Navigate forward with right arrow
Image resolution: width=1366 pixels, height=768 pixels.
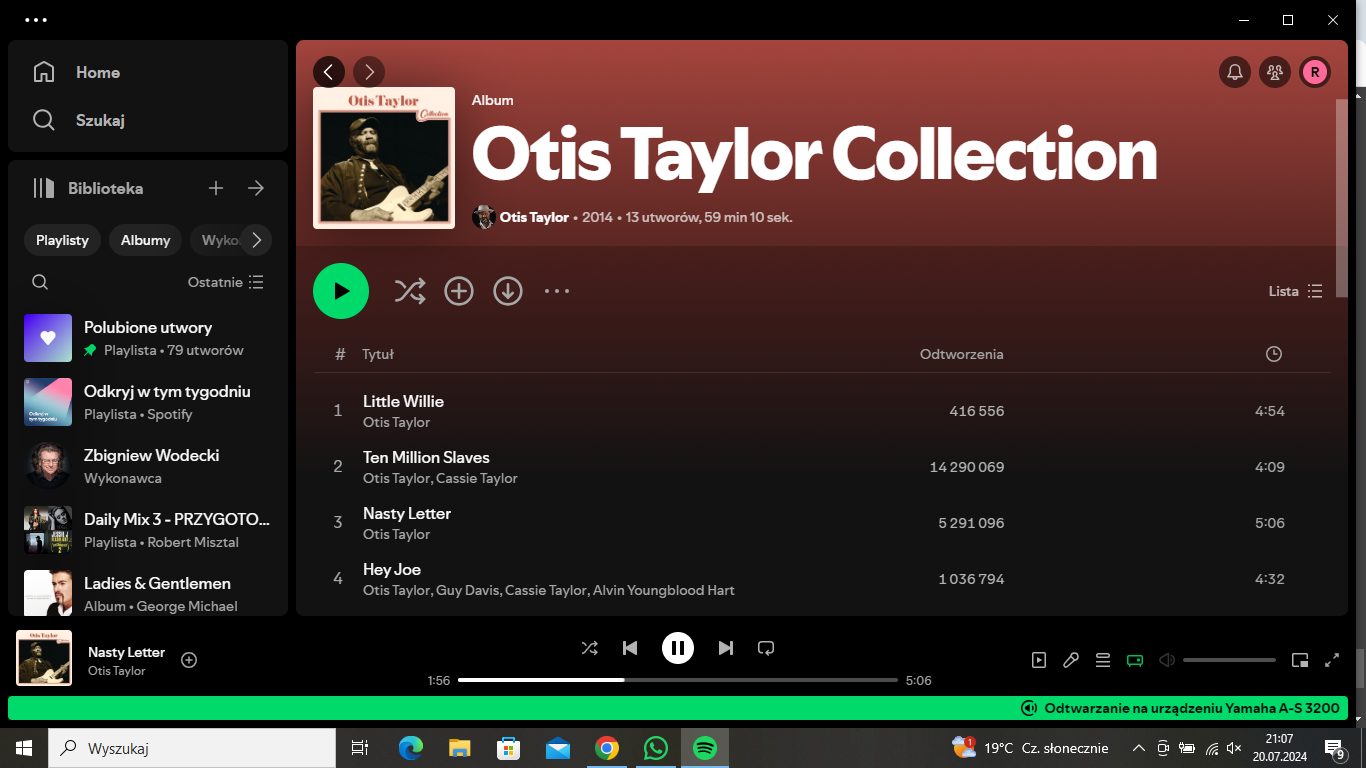point(369,72)
